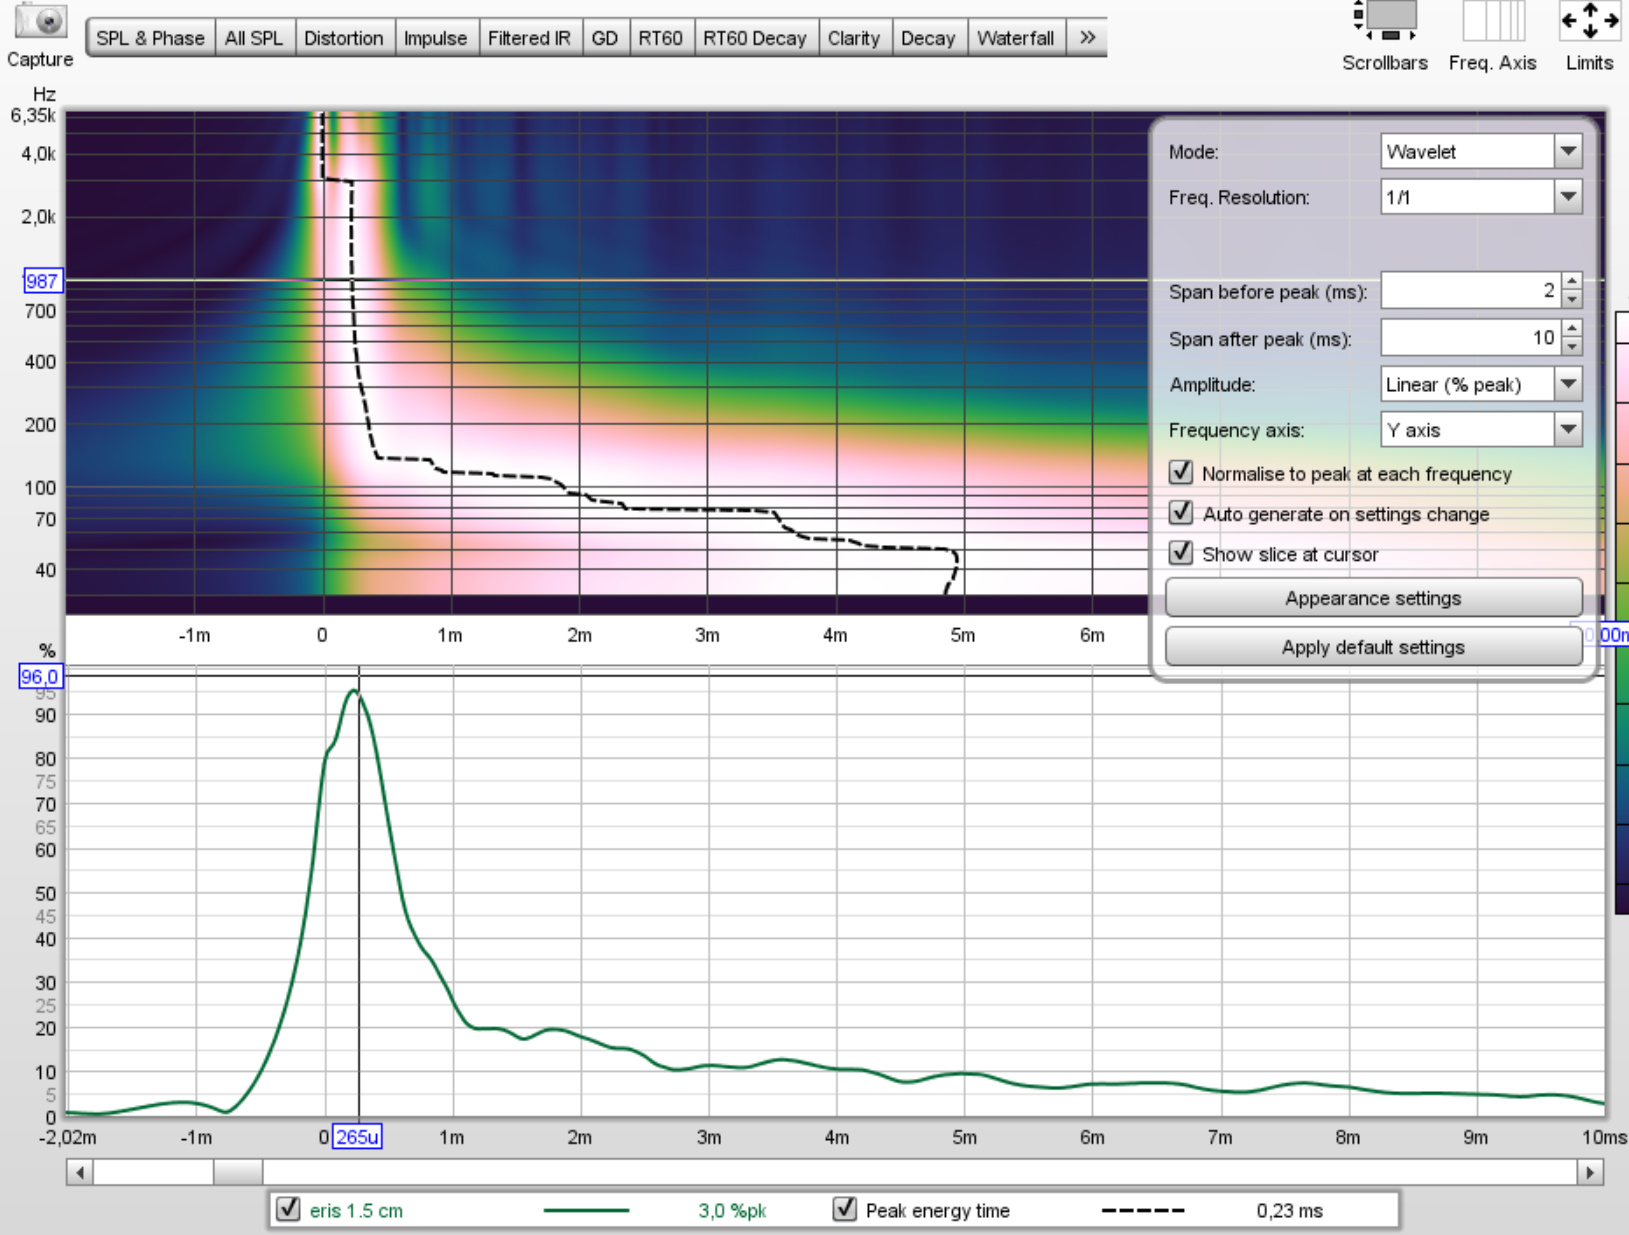Click the 0,23 ms peak energy value
The image size is (1629, 1235).
coord(1289,1210)
